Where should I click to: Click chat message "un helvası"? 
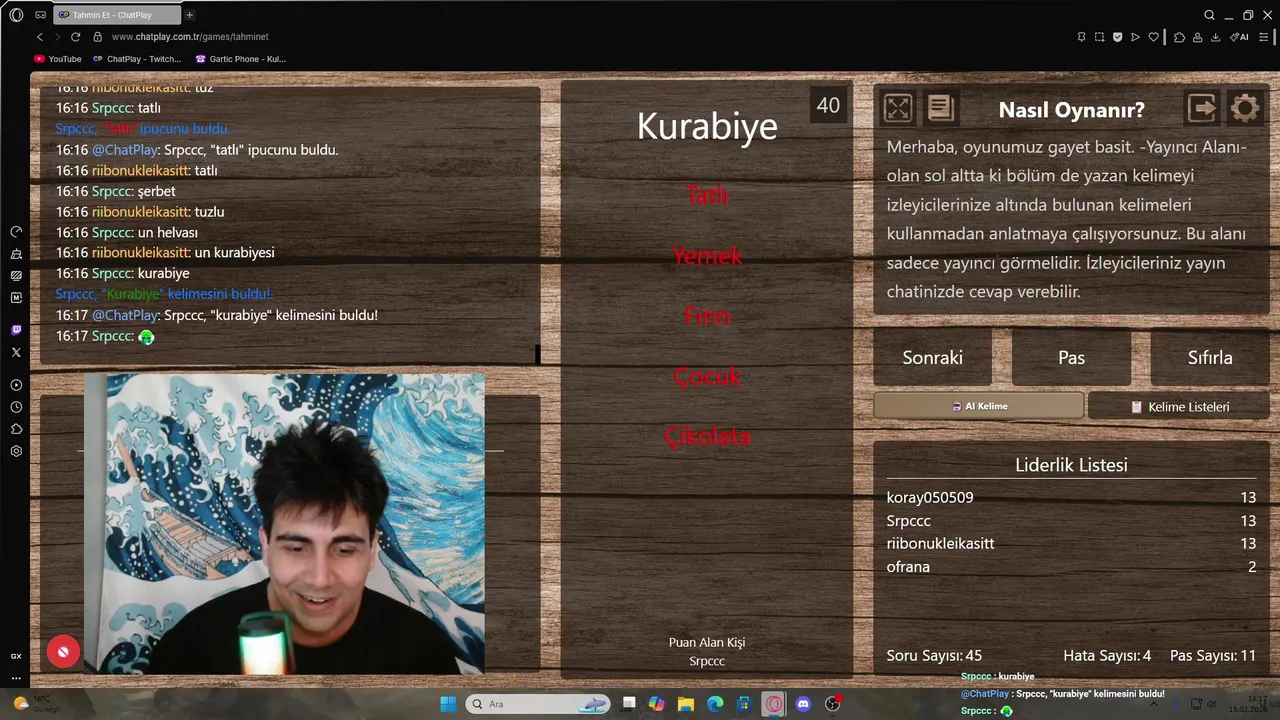click(168, 232)
